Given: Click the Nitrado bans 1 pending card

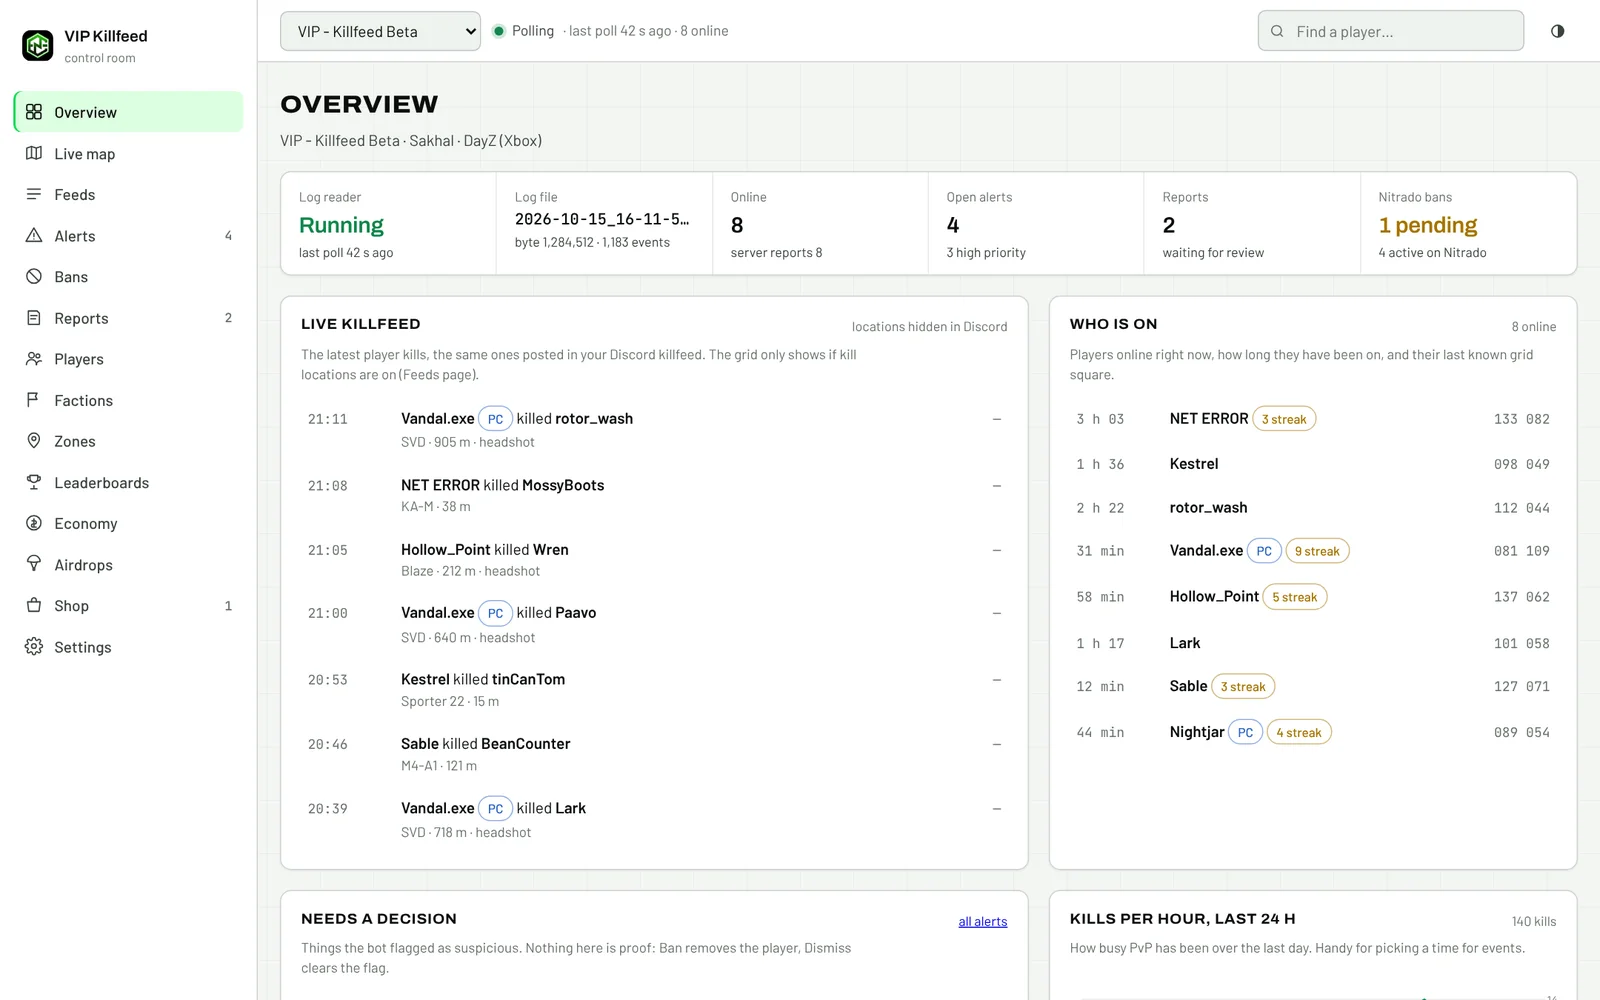Looking at the screenshot, I should click(x=1468, y=224).
